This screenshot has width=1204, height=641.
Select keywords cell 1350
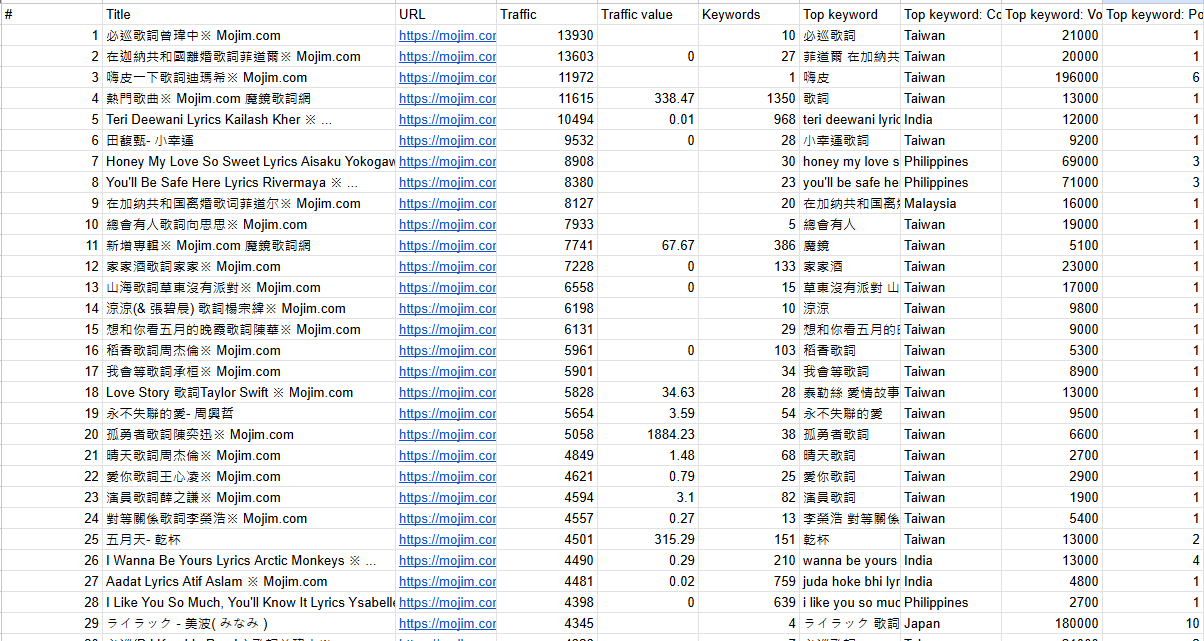pyautogui.click(x=749, y=98)
